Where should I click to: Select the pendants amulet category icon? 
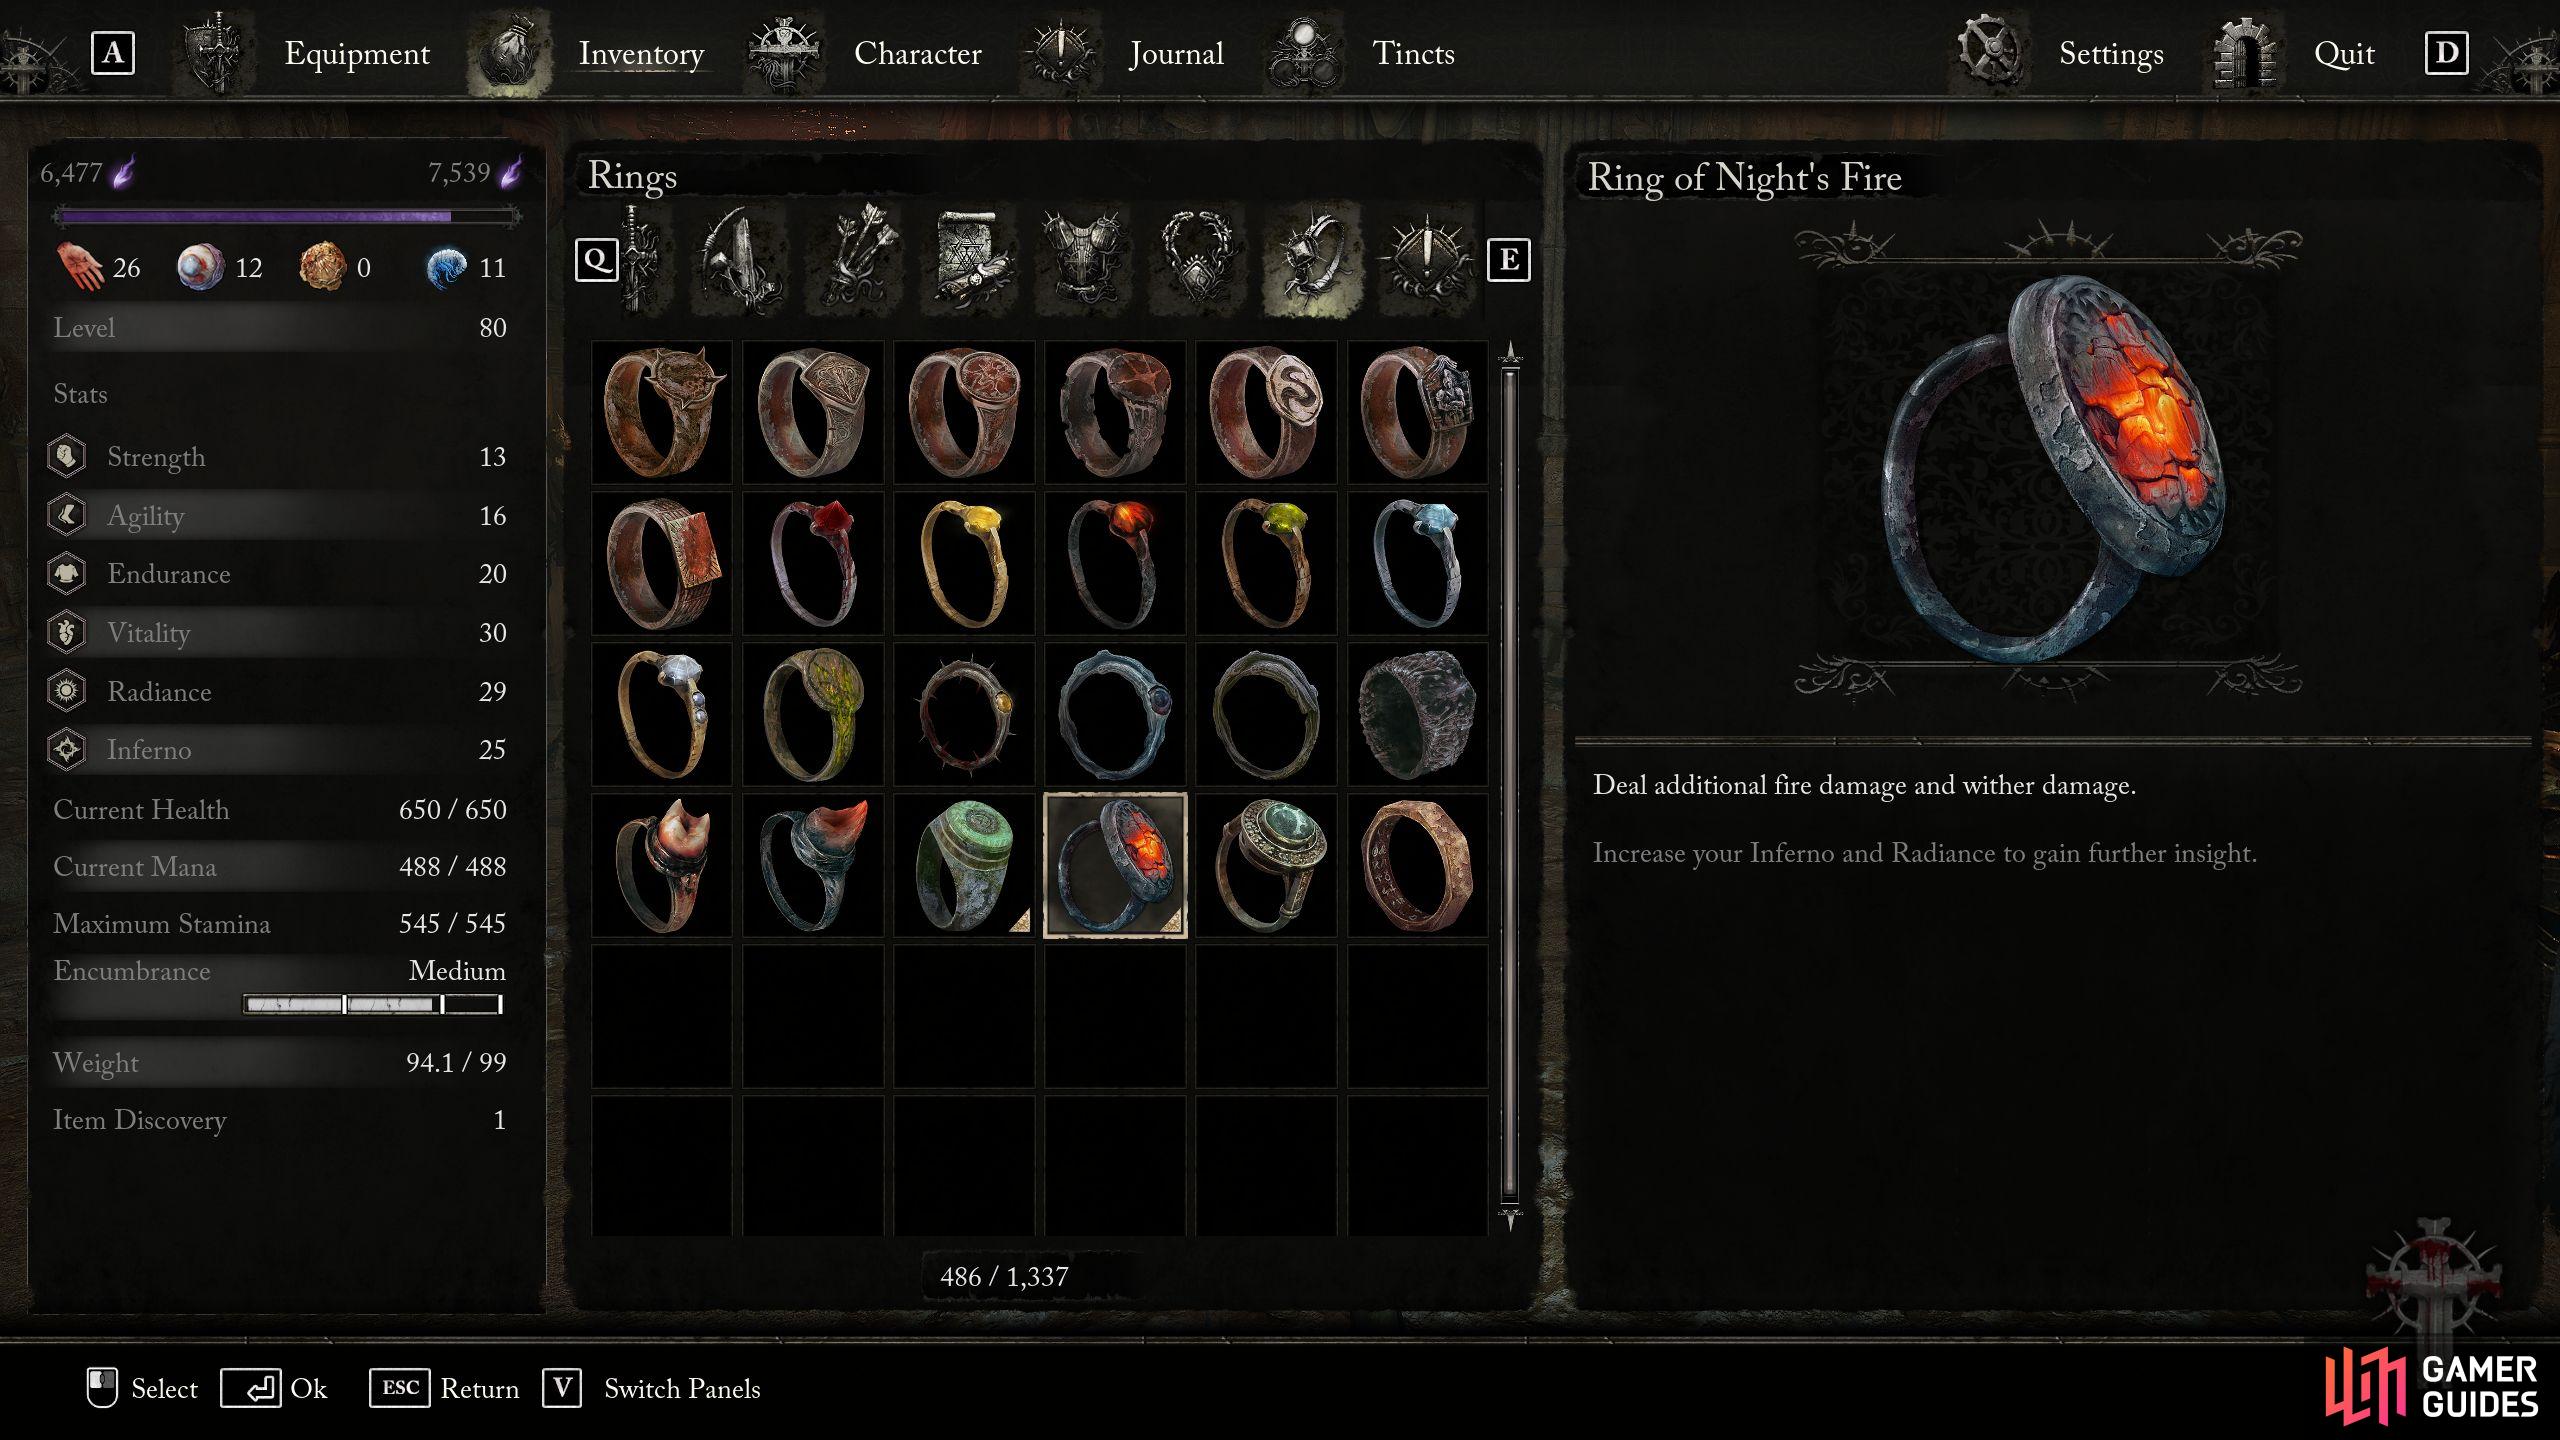click(1196, 260)
